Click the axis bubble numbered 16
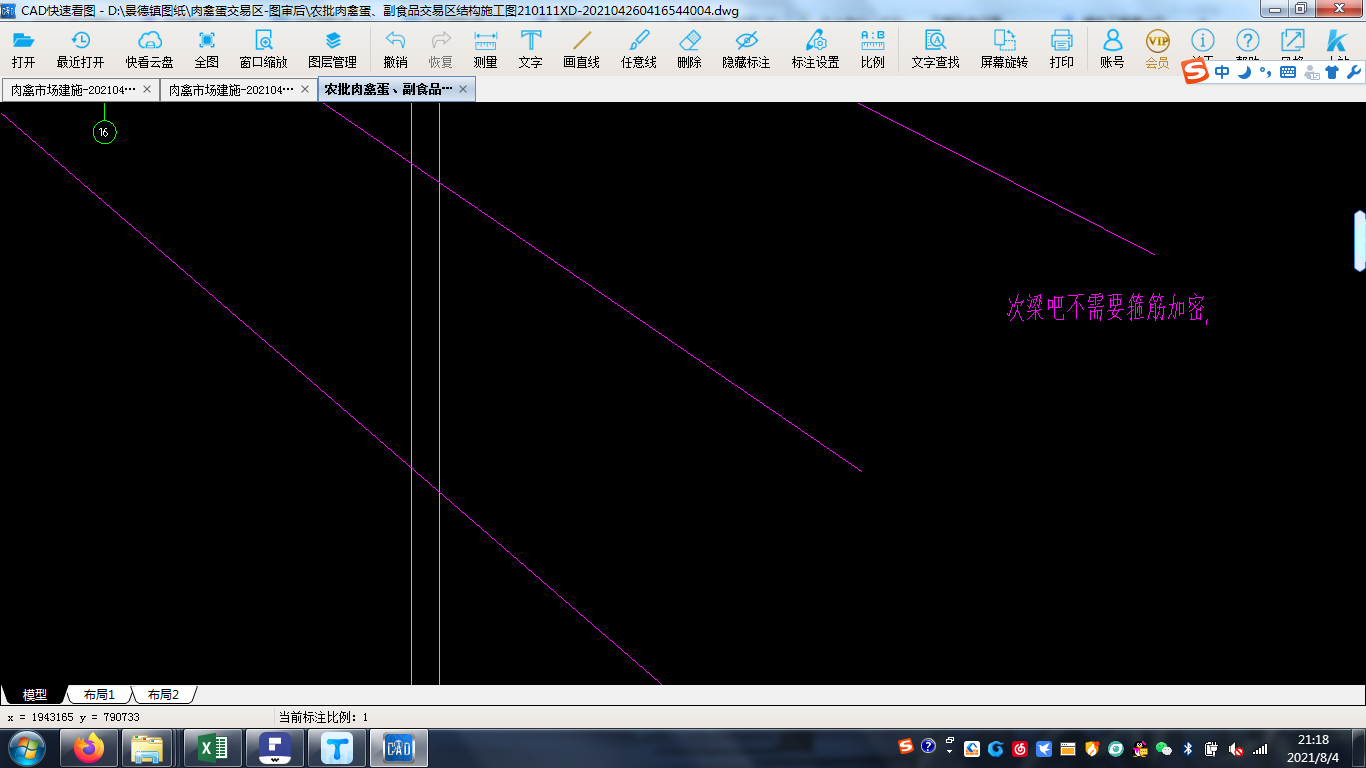The image size is (1366, 768). [x=104, y=132]
